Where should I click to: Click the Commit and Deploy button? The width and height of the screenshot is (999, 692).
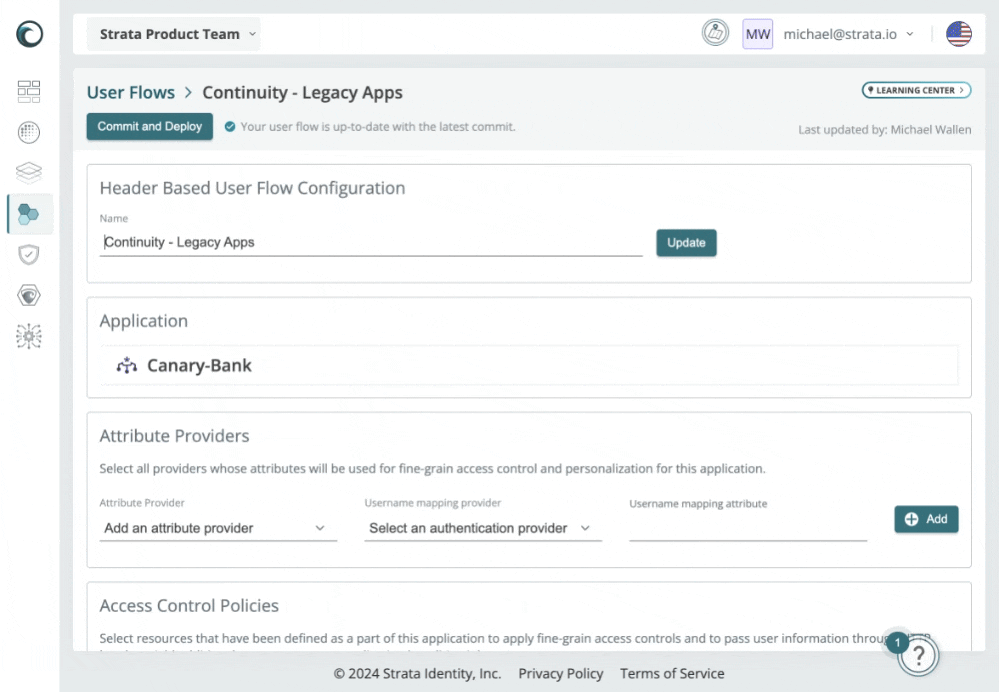coord(150,126)
